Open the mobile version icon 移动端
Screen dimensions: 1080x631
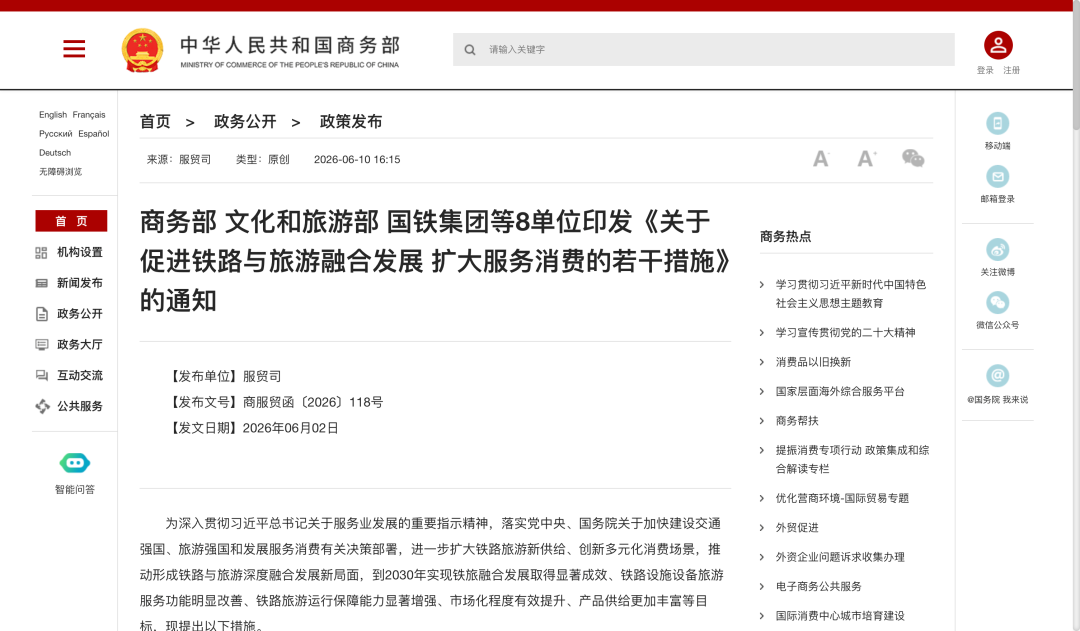[997, 123]
